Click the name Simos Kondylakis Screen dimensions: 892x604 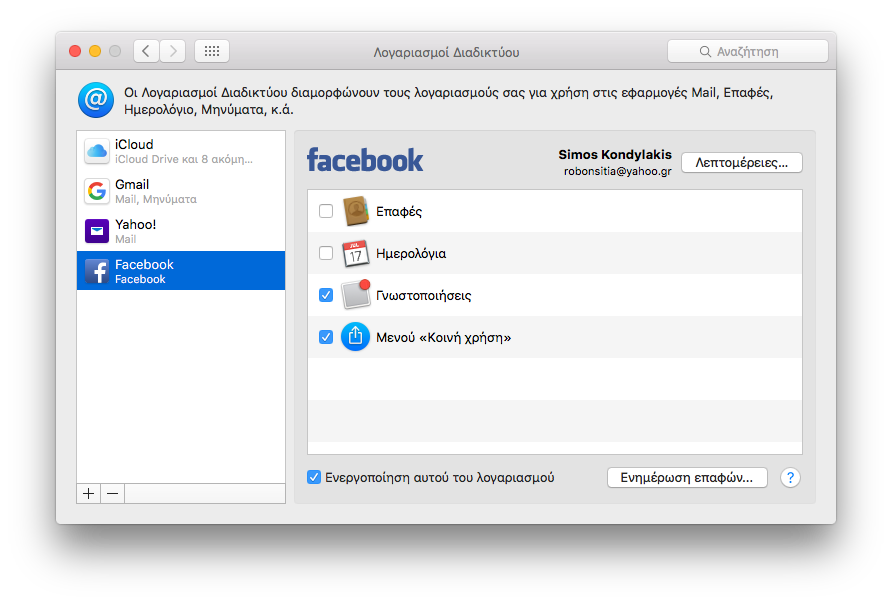click(615, 155)
